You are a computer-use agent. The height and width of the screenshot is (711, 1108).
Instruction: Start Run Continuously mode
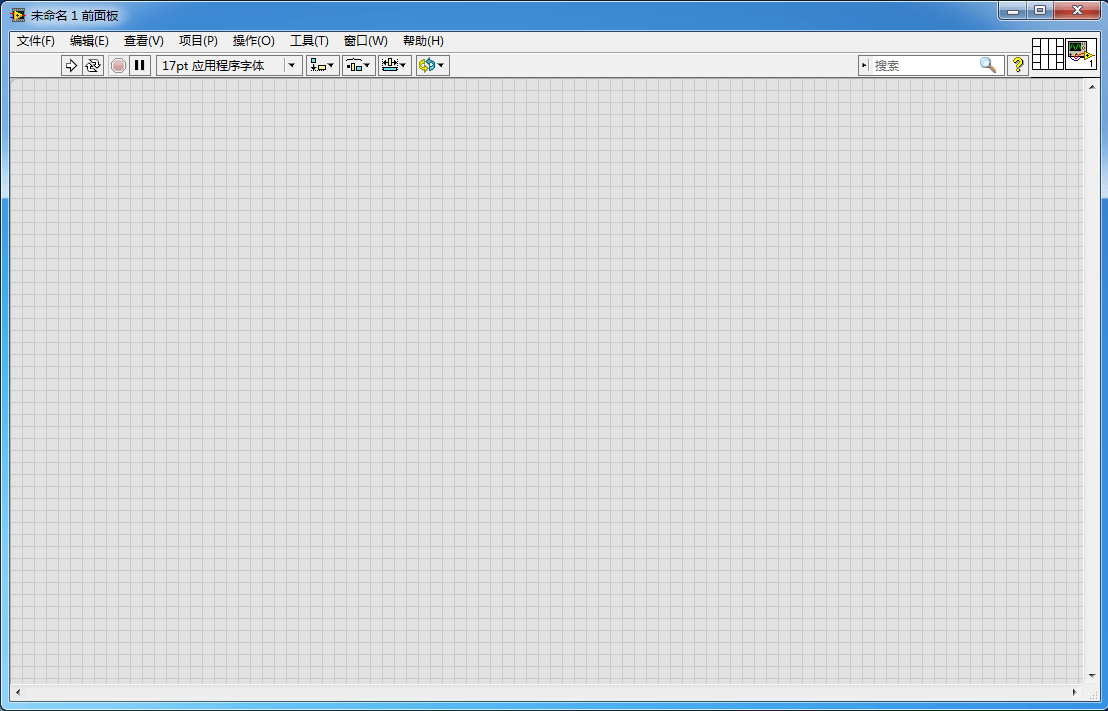click(93, 66)
